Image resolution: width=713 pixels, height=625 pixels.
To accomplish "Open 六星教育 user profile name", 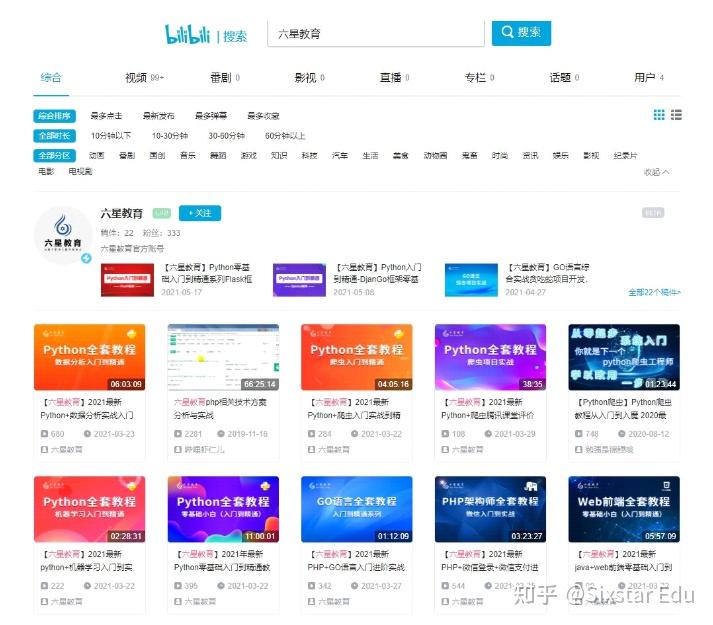I will pyautogui.click(x=121, y=213).
